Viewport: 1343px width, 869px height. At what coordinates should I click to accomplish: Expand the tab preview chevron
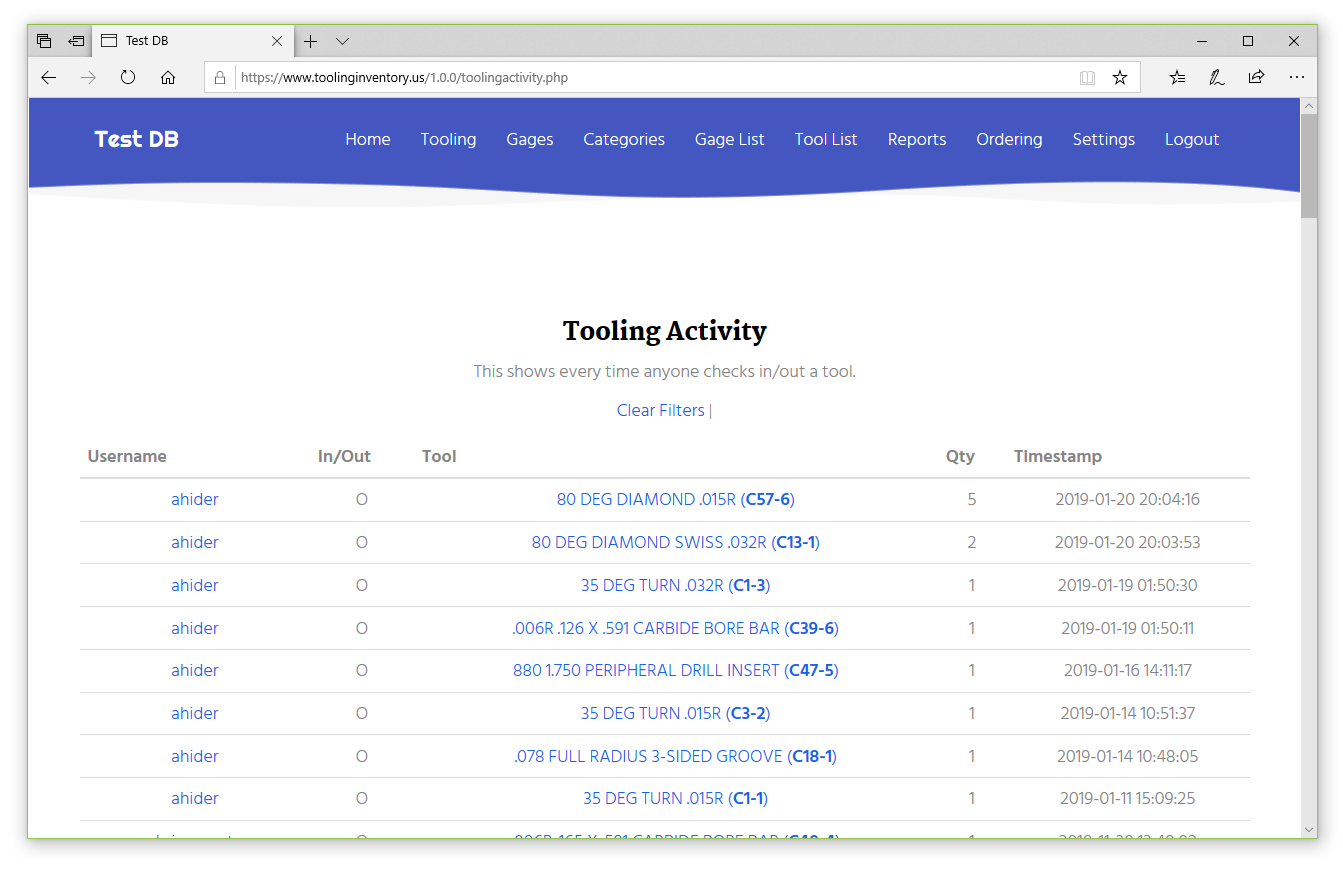pos(342,41)
